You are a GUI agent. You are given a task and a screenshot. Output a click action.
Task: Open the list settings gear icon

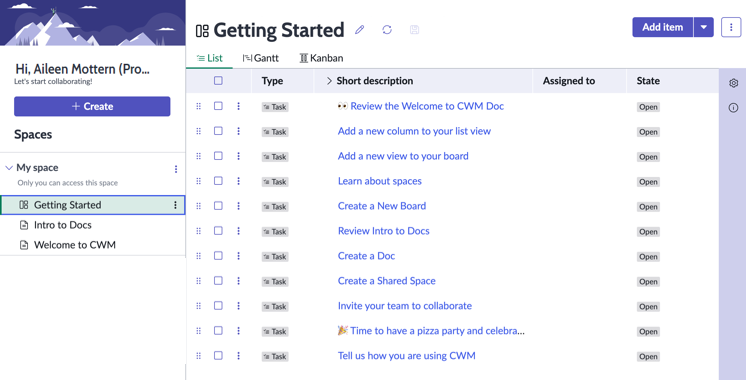[733, 83]
